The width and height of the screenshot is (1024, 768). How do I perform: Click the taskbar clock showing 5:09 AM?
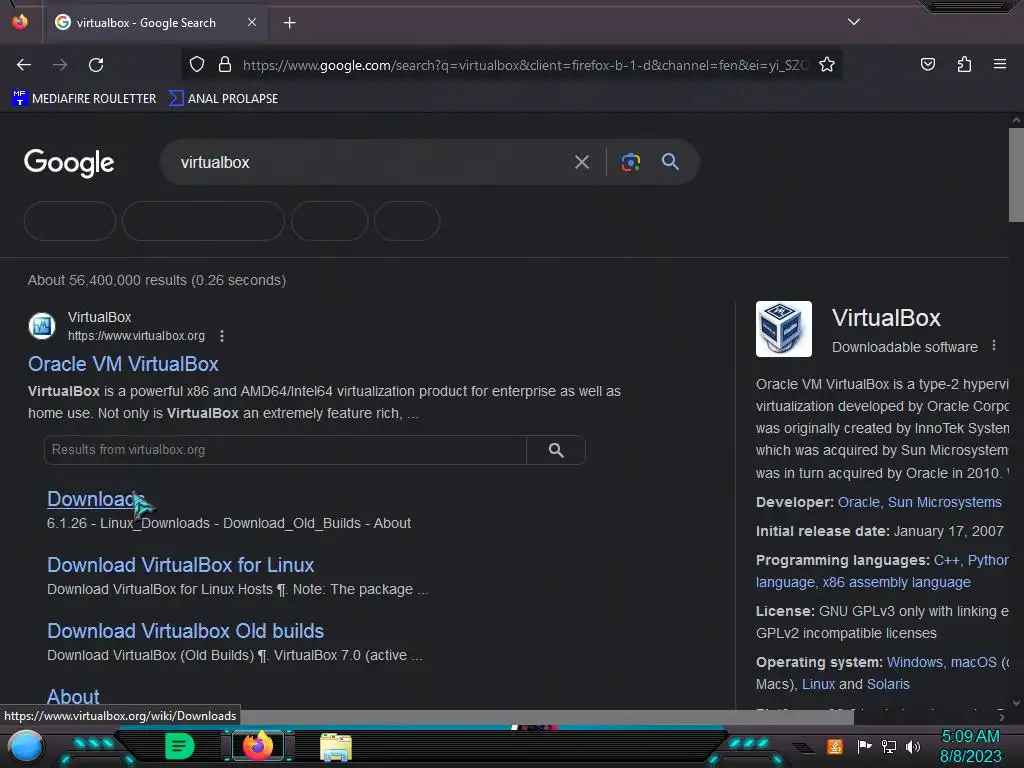coord(970,746)
